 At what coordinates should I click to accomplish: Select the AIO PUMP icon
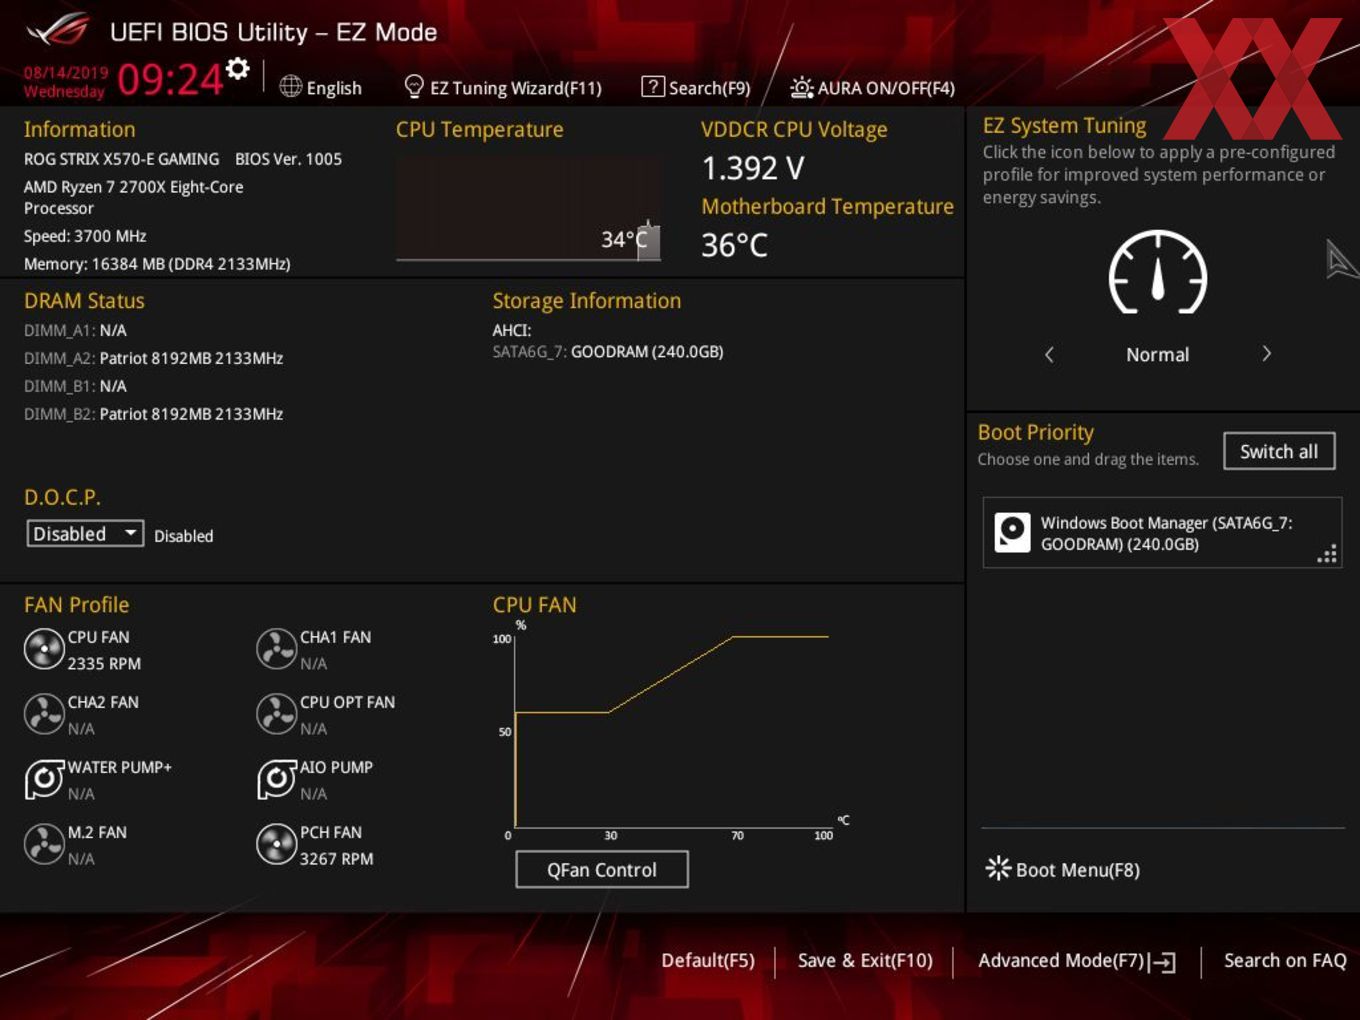pyautogui.click(x=276, y=779)
